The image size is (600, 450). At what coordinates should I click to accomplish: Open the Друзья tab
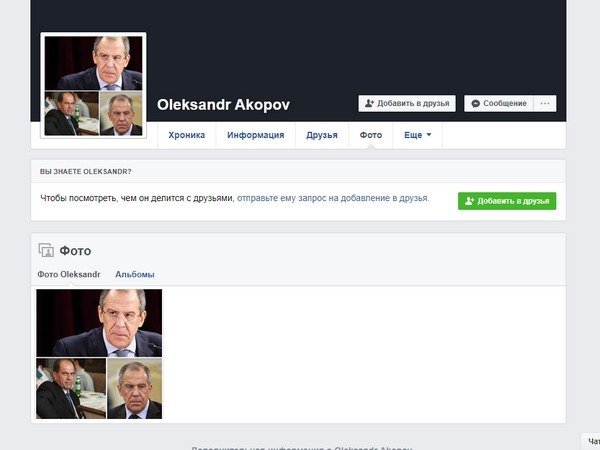click(x=322, y=135)
